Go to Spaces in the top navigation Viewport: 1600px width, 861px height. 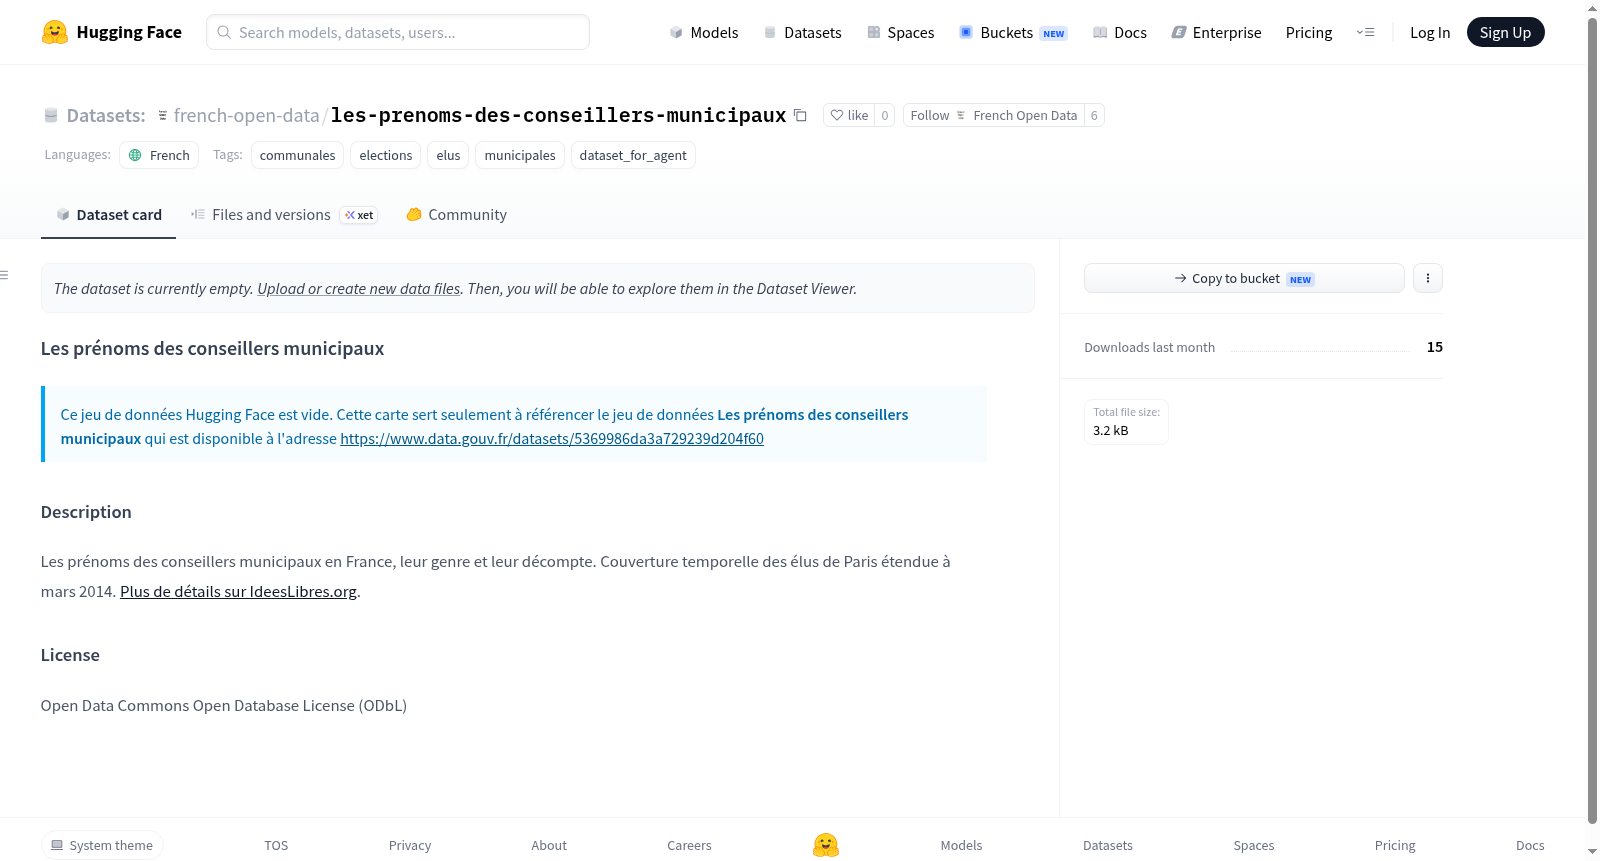coord(901,32)
